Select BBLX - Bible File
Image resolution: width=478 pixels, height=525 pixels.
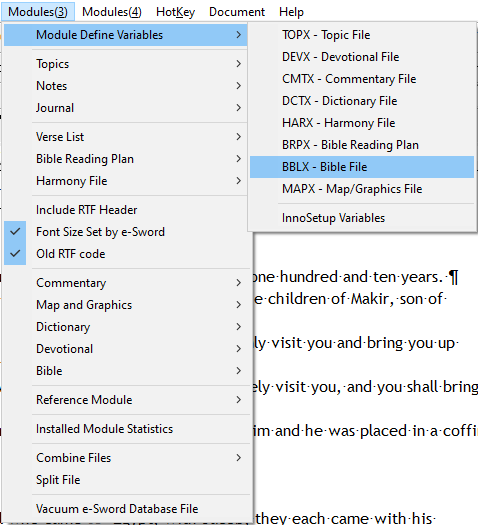(x=362, y=167)
